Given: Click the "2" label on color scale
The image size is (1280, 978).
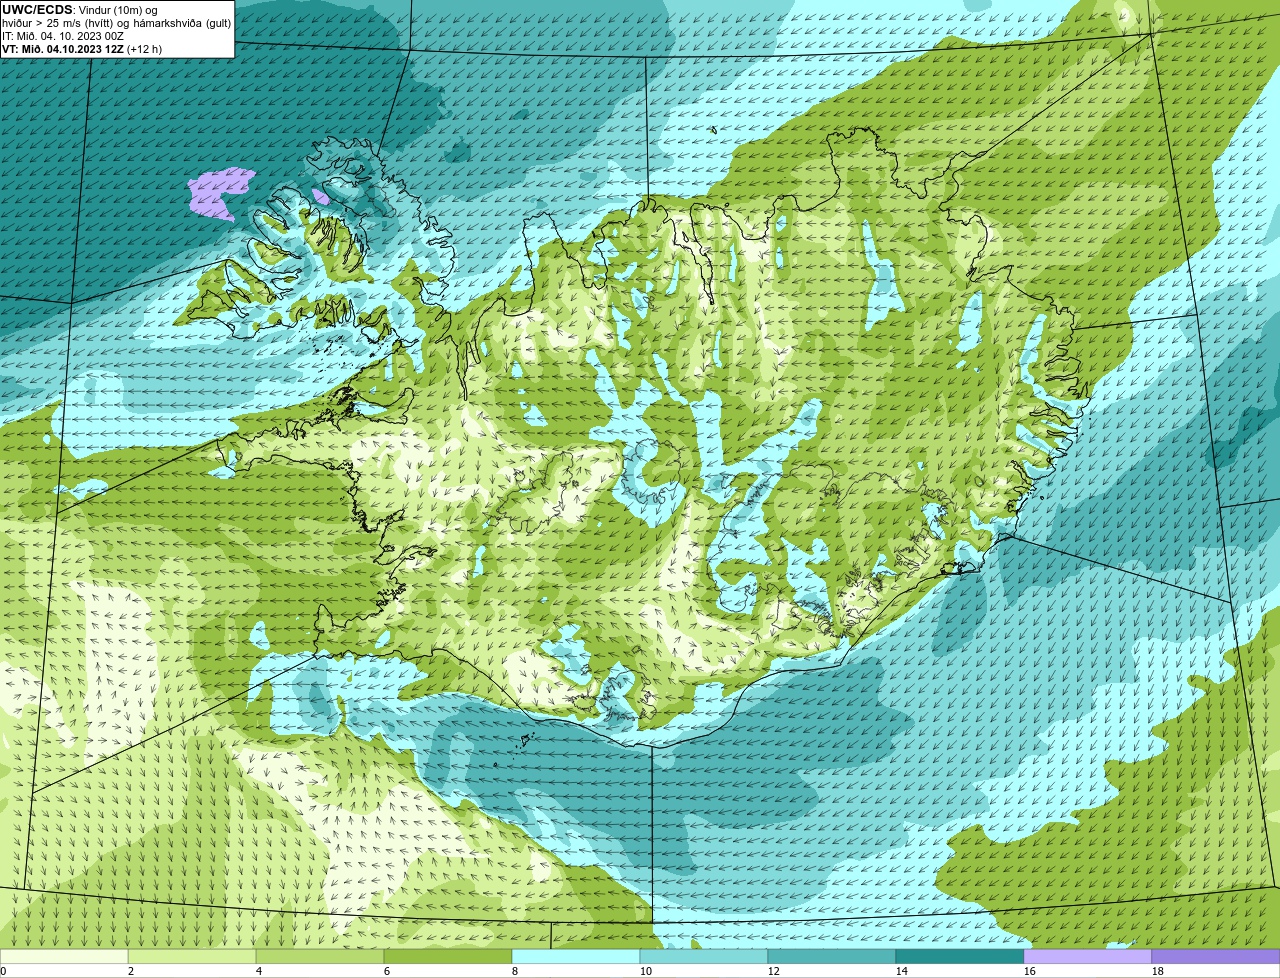Looking at the screenshot, I should click(131, 971).
